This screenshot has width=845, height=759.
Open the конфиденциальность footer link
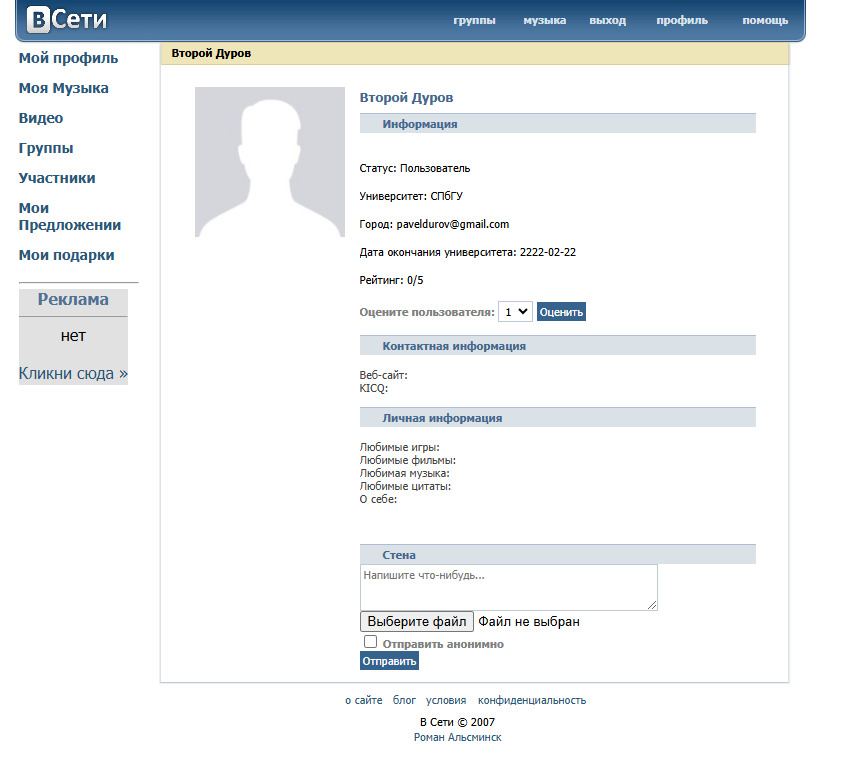tap(532, 700)
